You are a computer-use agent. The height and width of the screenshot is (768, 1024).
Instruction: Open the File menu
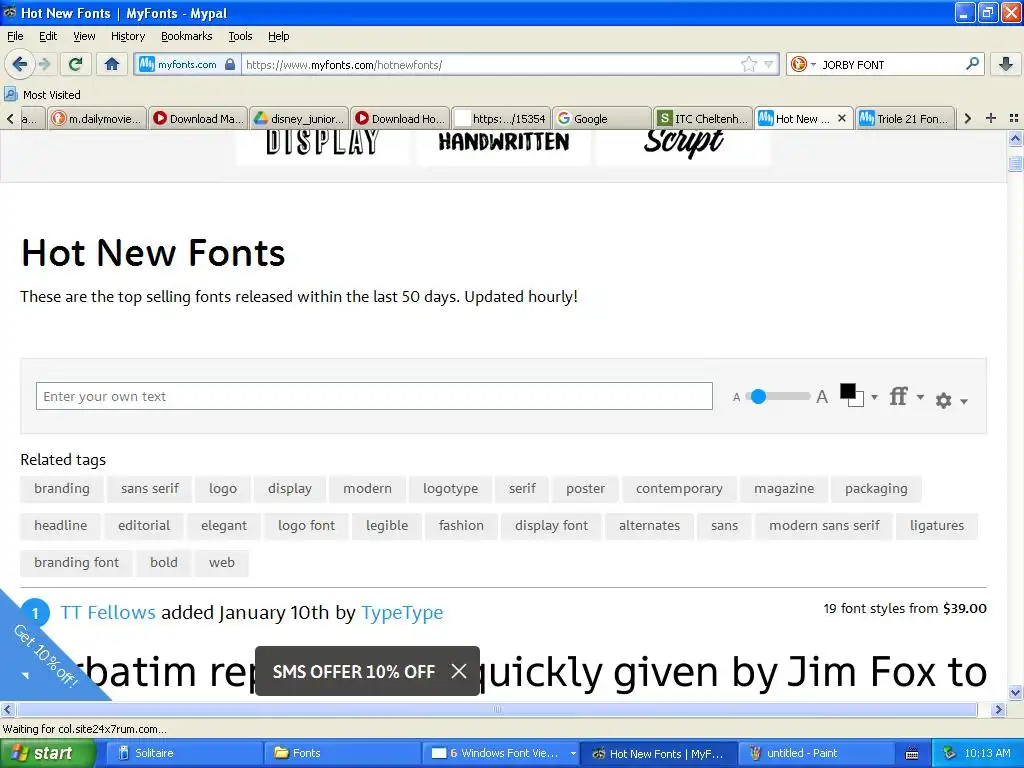point(15,36)
